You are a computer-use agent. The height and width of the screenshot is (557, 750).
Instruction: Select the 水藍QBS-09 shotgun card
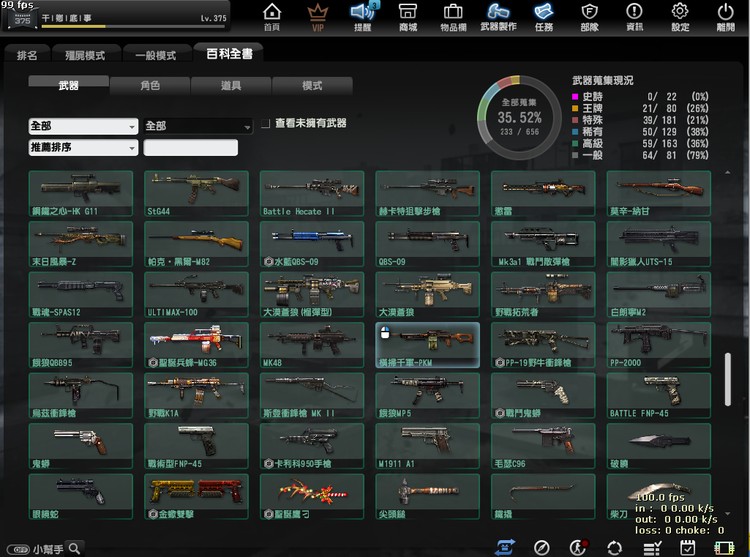pyautogui.click(x=312, y=244)
